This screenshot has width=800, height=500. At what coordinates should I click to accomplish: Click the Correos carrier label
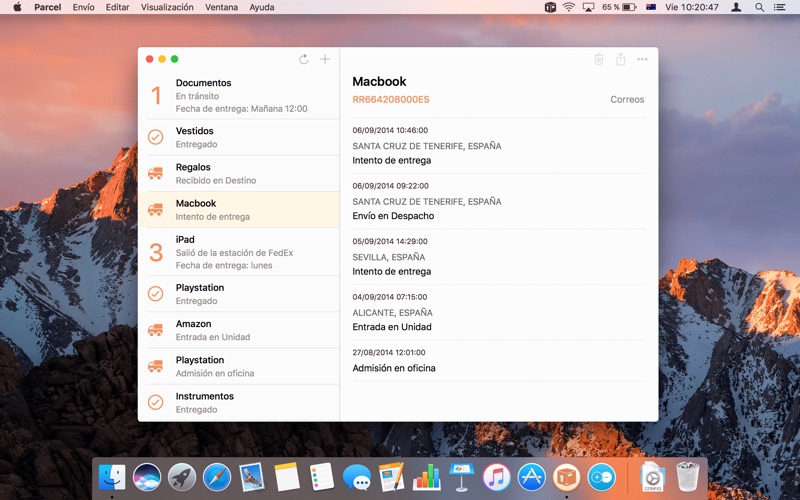pos(627,99)
